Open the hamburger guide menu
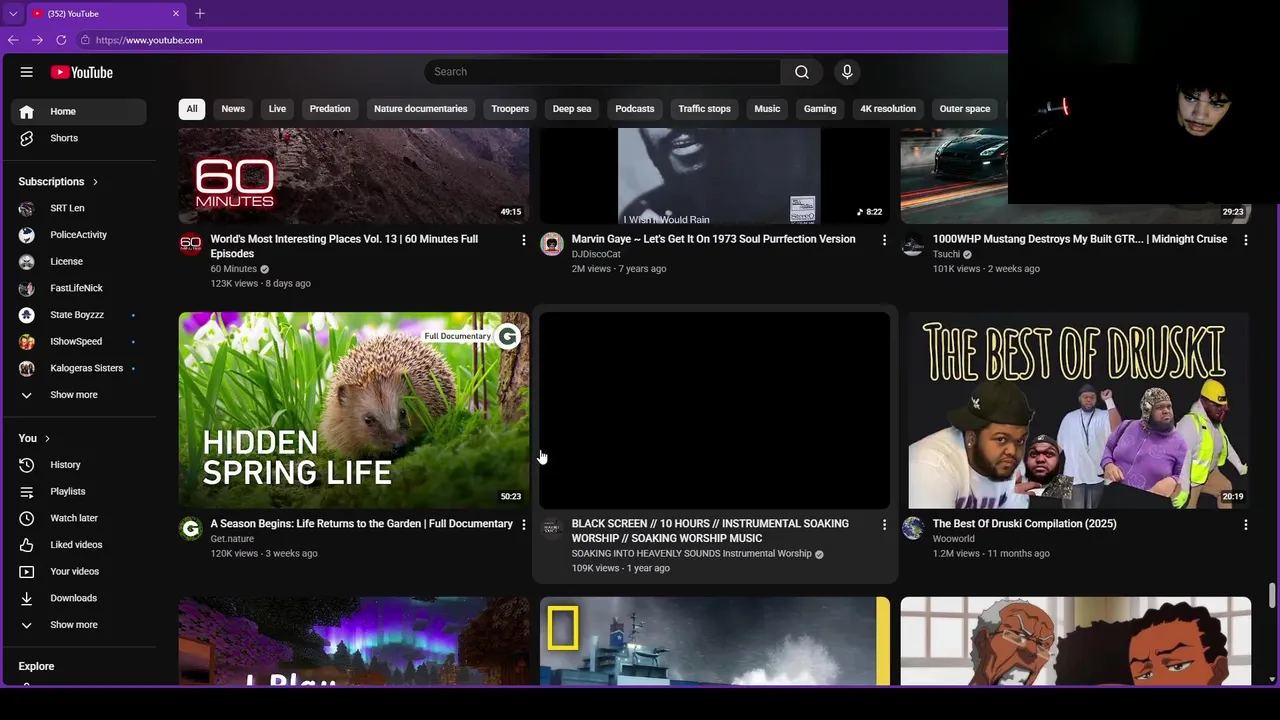Viewport: 1280px width, 720px height. [x=27, y=72]
